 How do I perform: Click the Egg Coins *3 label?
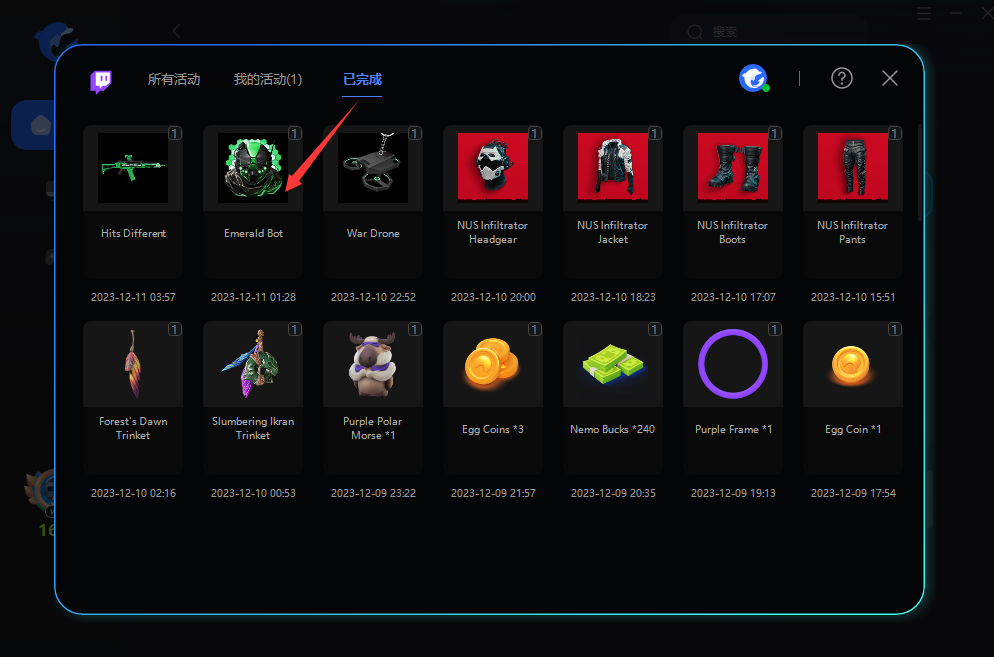[493, 429]
